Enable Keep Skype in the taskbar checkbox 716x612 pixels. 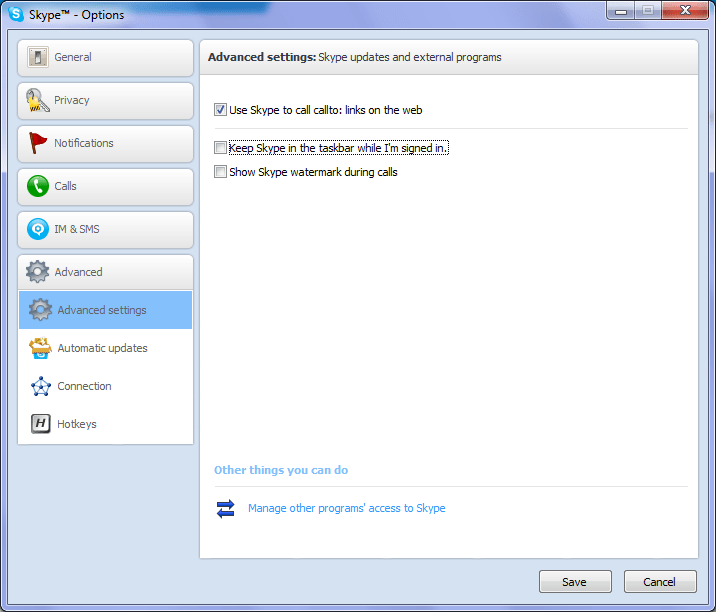(220, 148)
